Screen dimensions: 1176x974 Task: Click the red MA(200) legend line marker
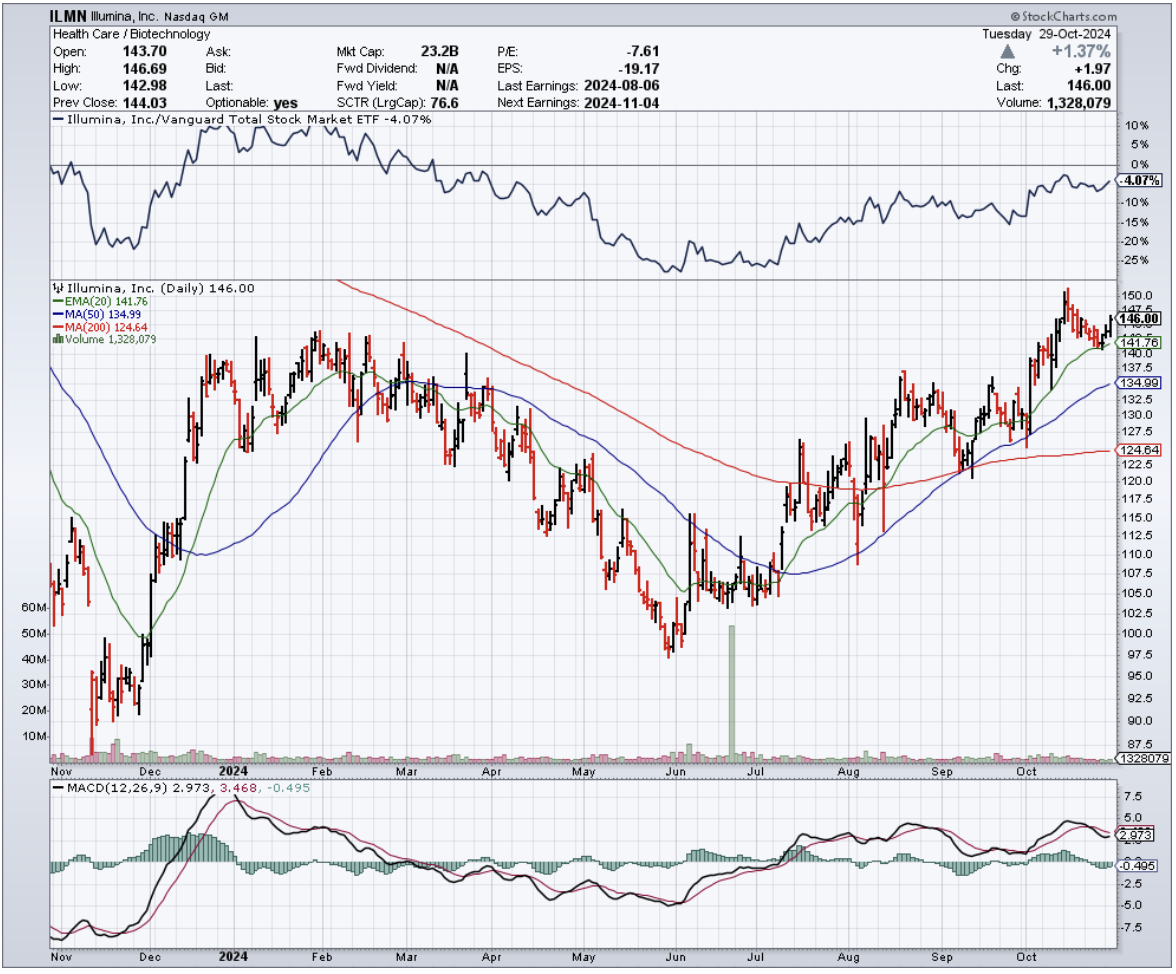(56, 326)
